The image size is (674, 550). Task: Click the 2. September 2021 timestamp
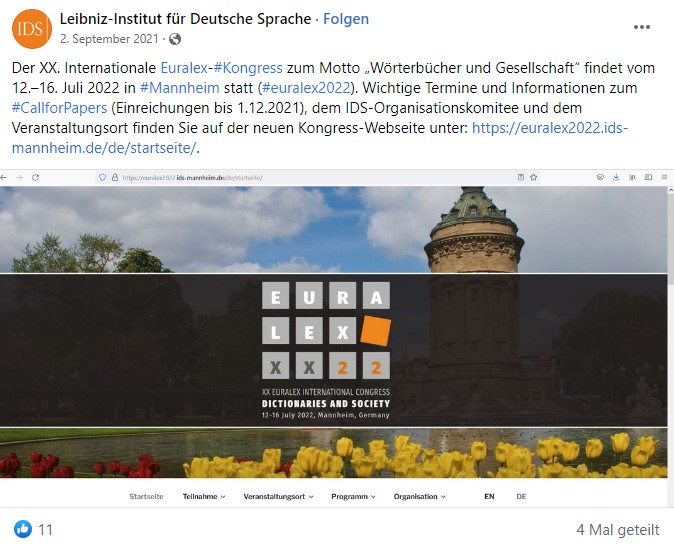[110, 39]
